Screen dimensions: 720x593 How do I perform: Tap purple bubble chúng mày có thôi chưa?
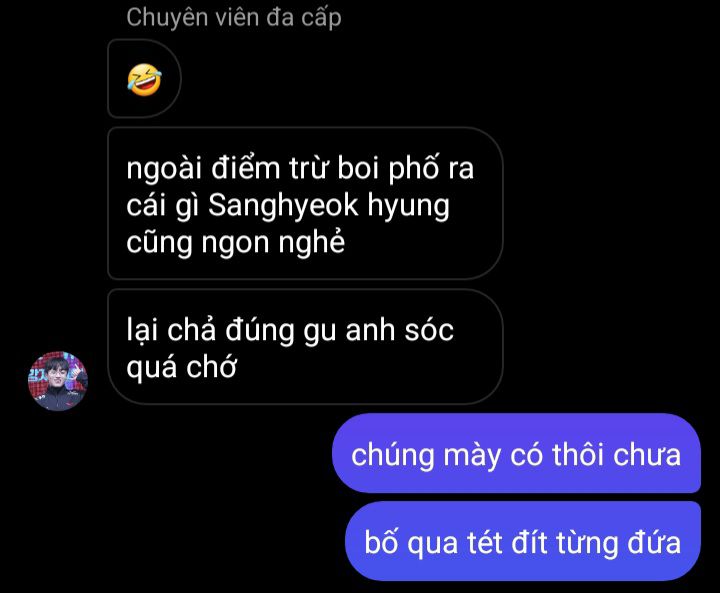tap(516, 453)
